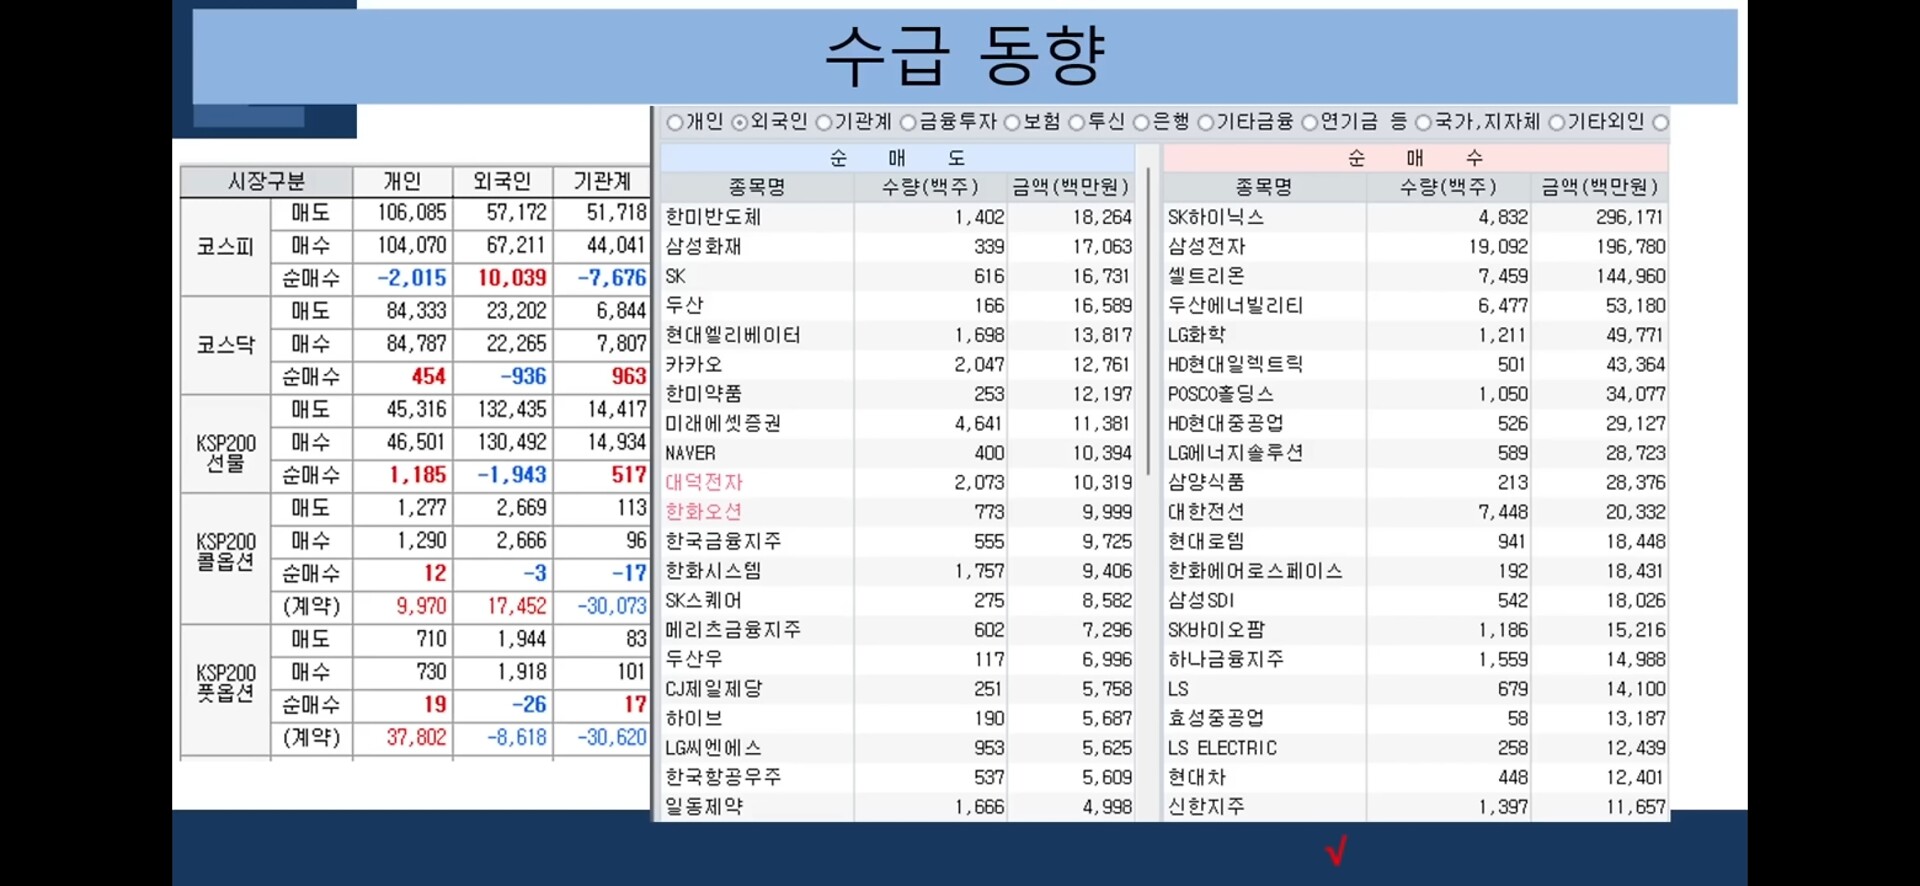Click the 카카오 stock name
This screenshot has width=1920, height=886.
[694, 365]
